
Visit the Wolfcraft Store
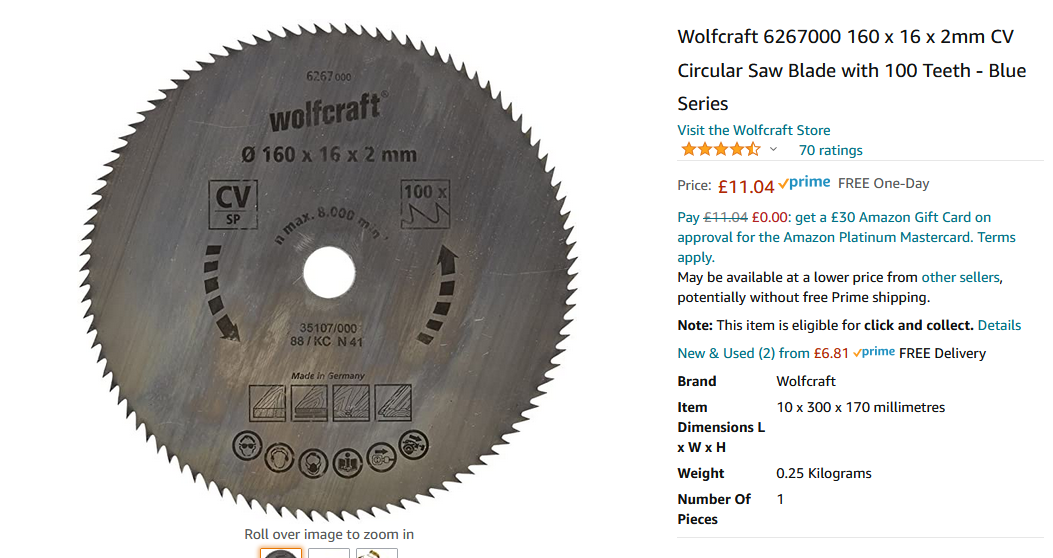pyautogui.click(x=753, y=130)
